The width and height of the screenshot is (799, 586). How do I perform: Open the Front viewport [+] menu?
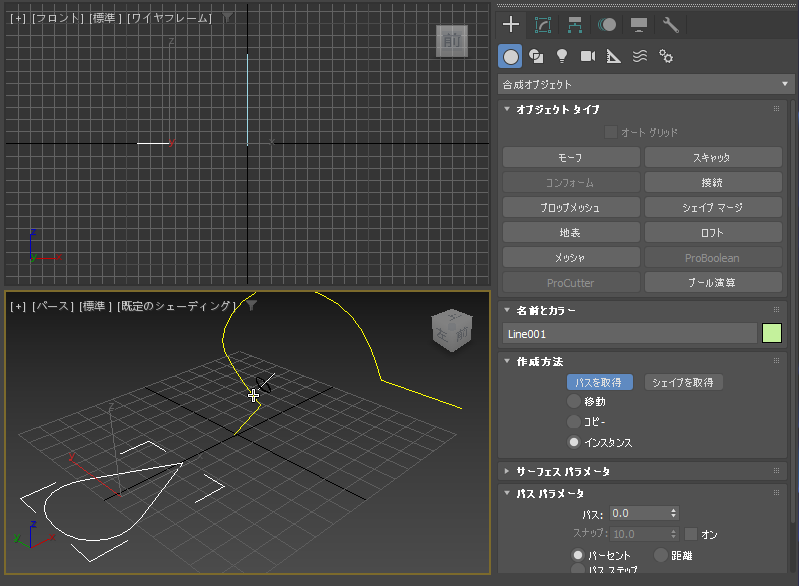[18, 18]
